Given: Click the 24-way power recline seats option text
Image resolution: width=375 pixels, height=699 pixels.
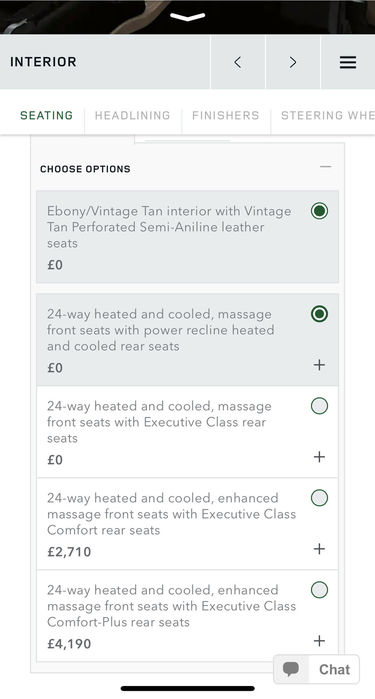Looking at the screenshot, I should coord(161,330).
